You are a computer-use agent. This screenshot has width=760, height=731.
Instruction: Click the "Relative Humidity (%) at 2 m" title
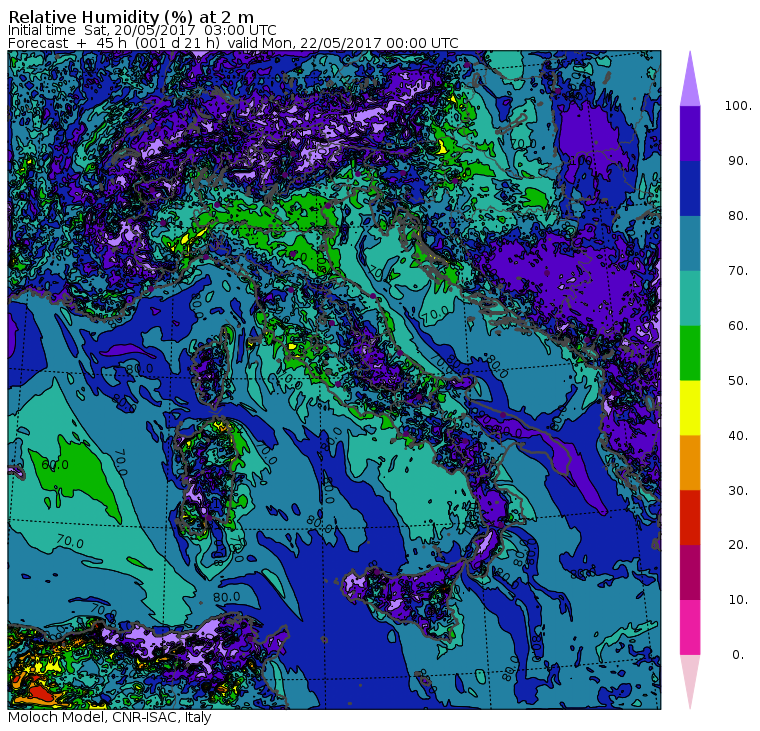click(x=131, y=17)
